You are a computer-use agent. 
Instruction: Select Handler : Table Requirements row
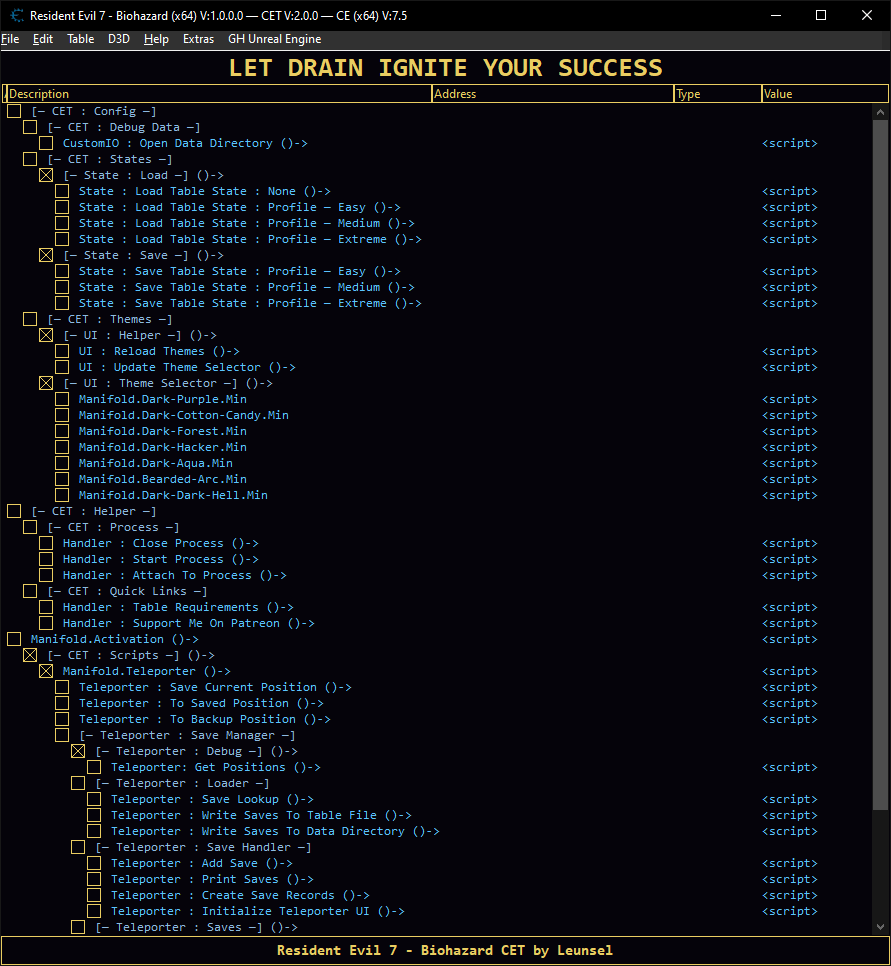click(178, 607)
